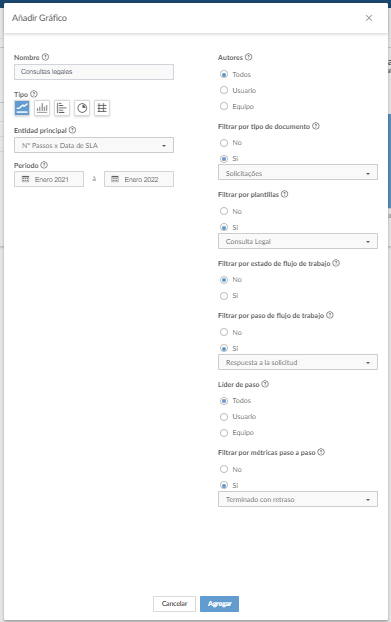The width and height of the screenshot is (391, 622).
Task: Select Si for Filtrar por estado de flujo
Action: click(224, 296)
